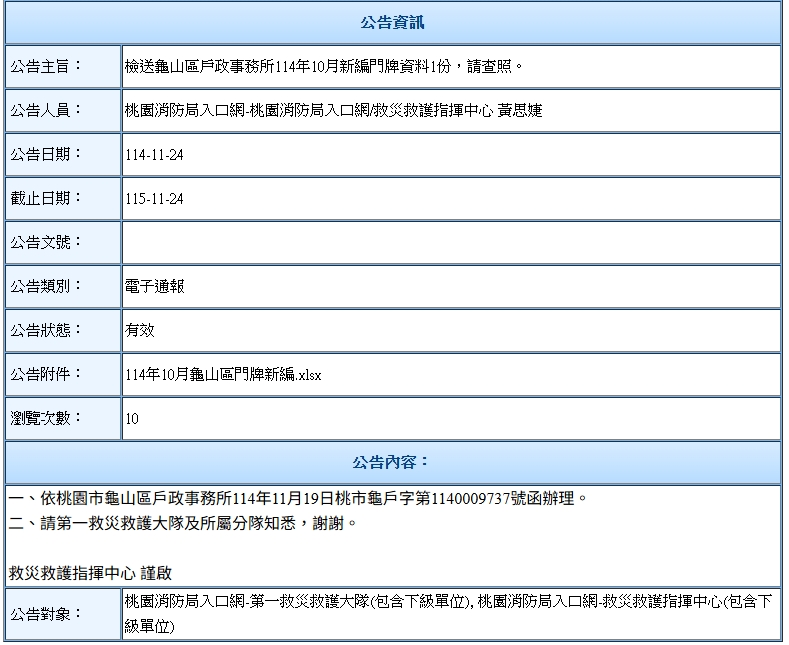Select the 公告人員 label cell
Image resolution: width=789 pixels, height=645 pixels.
pos(62,111)
